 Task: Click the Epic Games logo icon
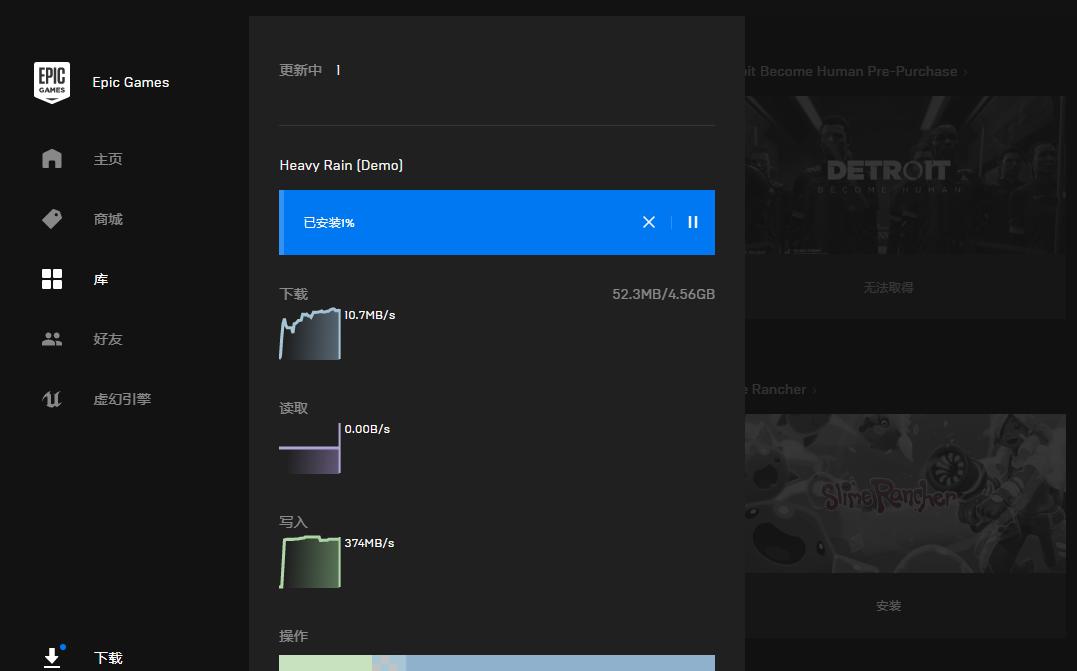click(x=51, y=82)
